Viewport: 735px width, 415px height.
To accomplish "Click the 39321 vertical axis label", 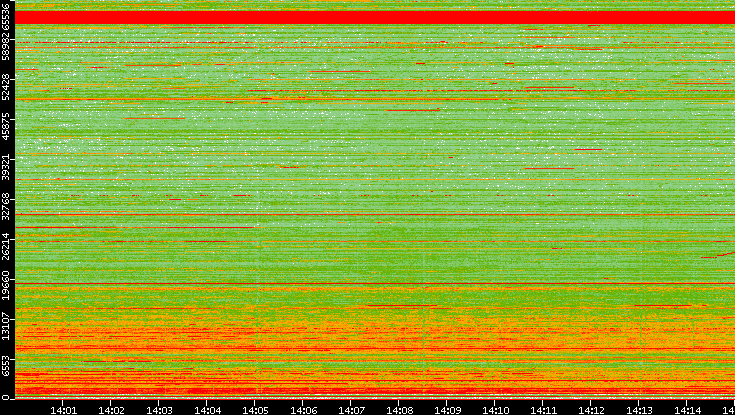I will [5, 166].
